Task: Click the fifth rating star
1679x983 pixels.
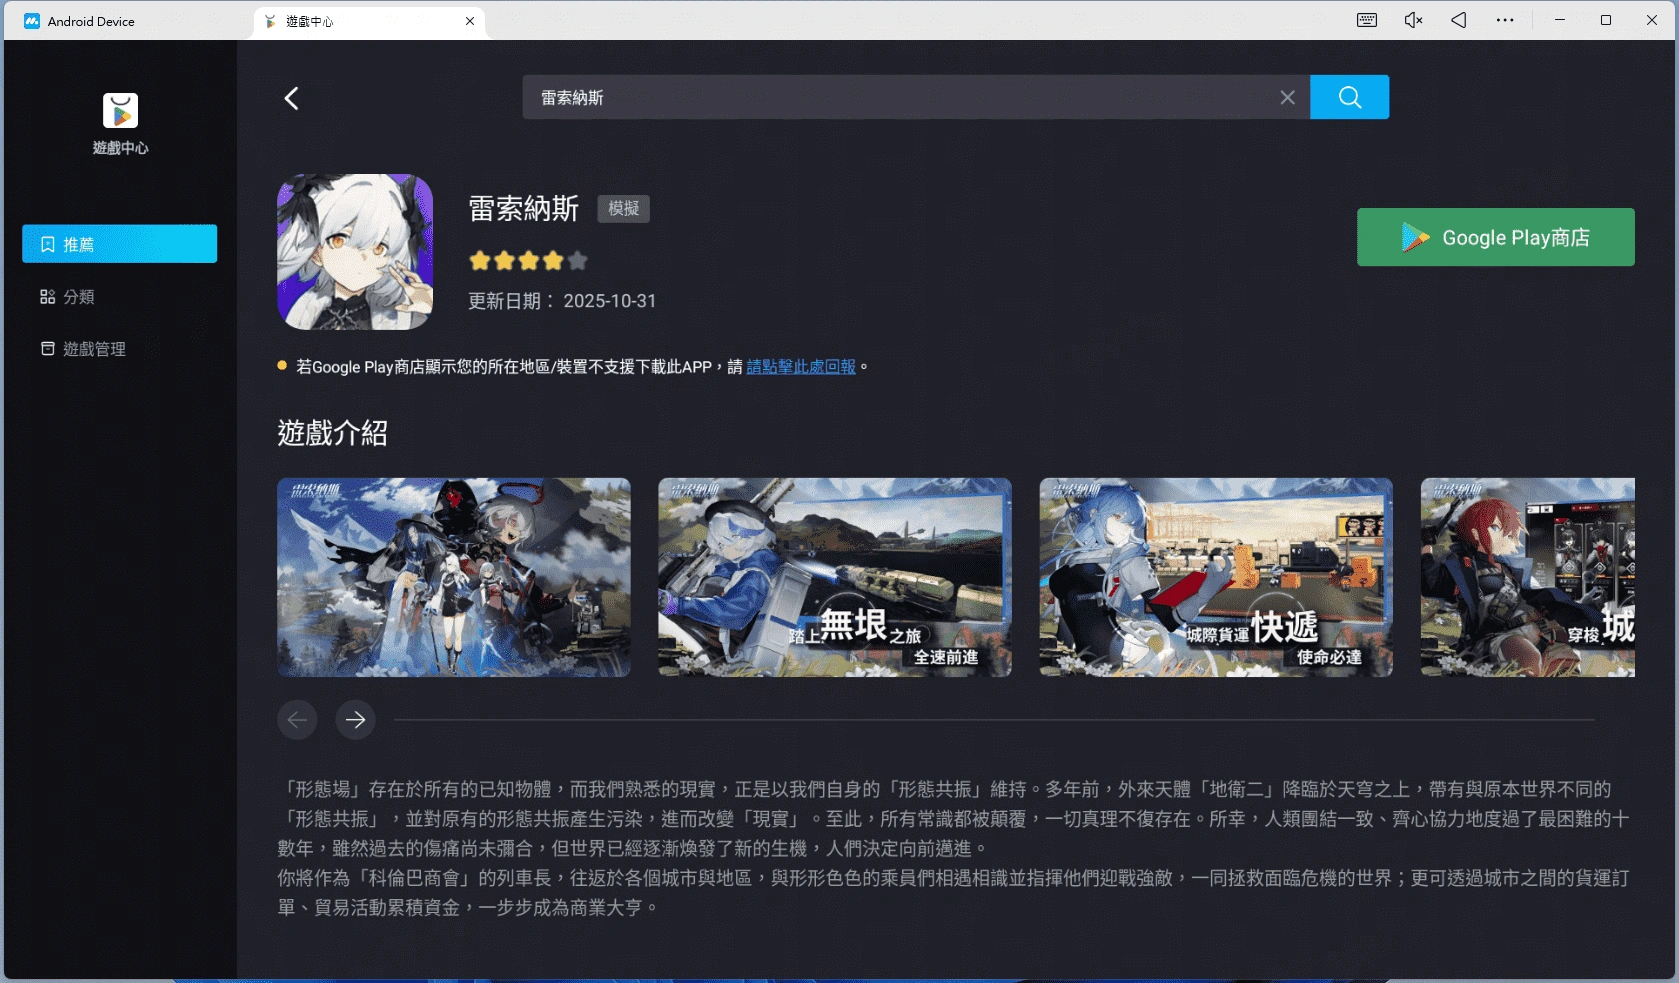Action: (577, 259)
